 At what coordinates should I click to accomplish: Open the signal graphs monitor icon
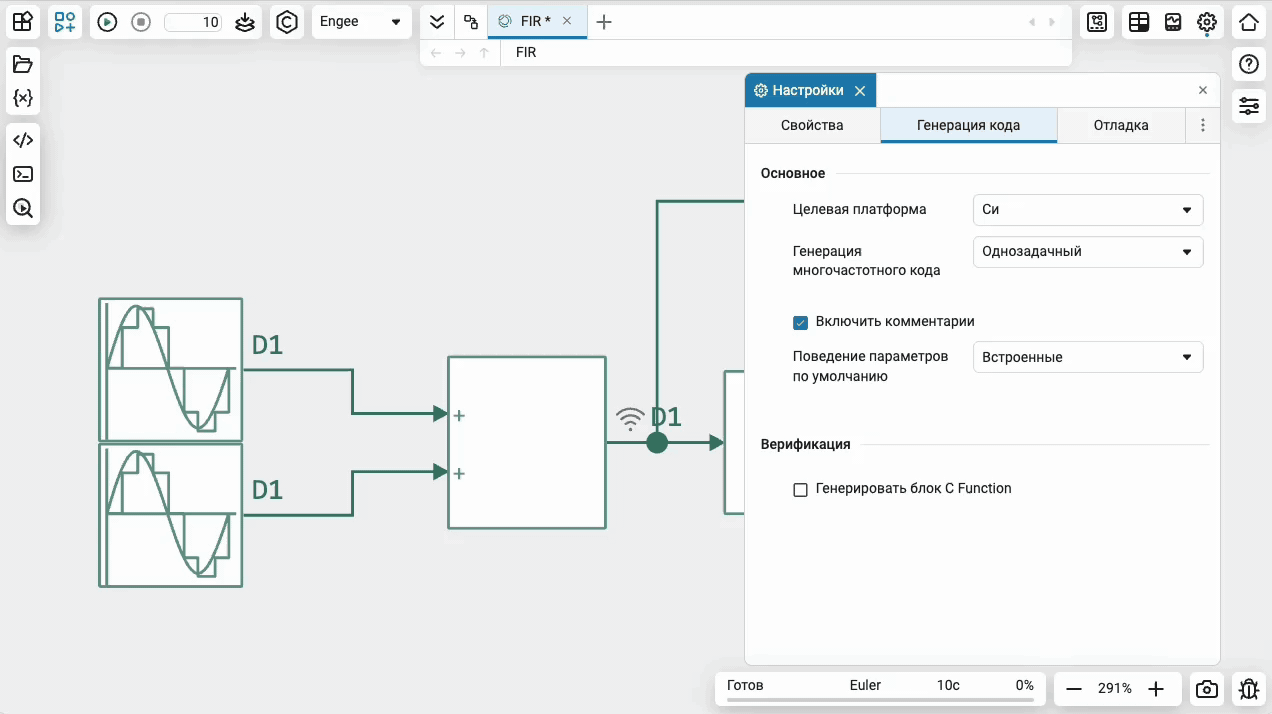1173,22
